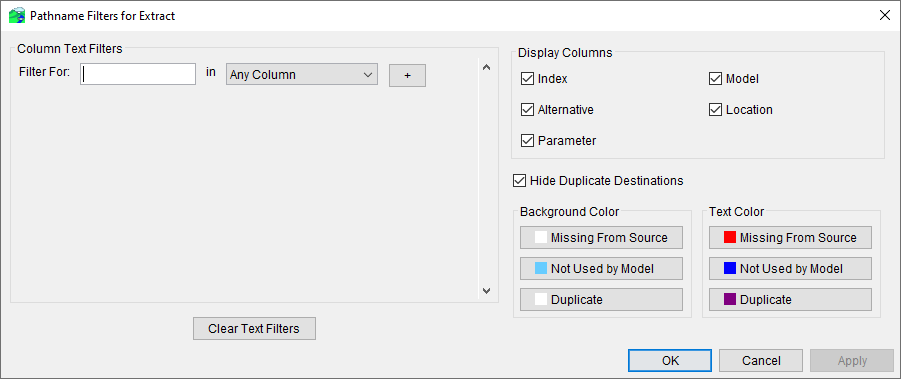Image resolution: width=901 pixels, height=379 pixels.
Task: Click the Filter For text field
Action: pos(138,74)
